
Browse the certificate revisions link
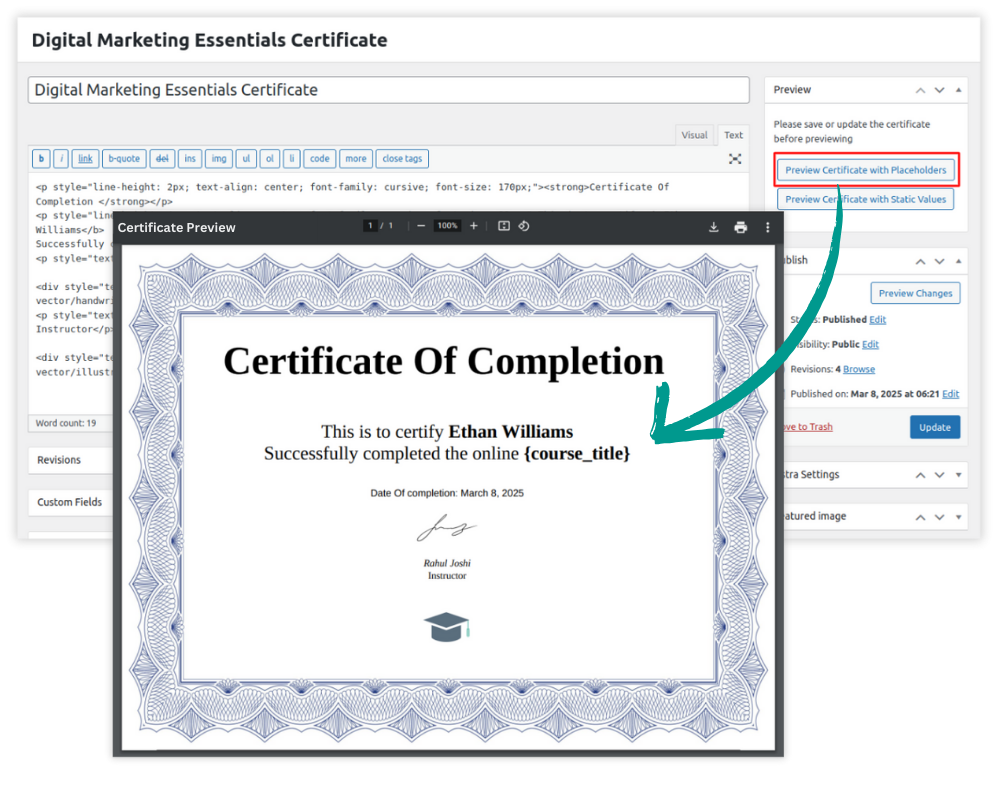point(858,369)
